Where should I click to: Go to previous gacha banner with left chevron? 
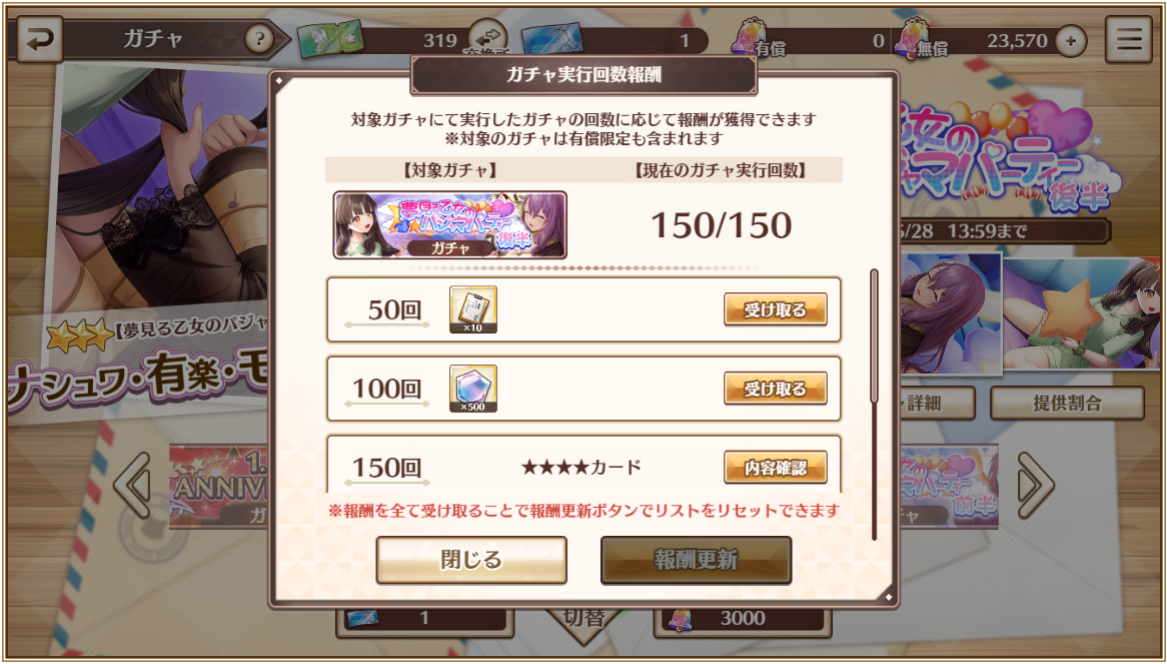pyautogui.click(x=132, y=485)
